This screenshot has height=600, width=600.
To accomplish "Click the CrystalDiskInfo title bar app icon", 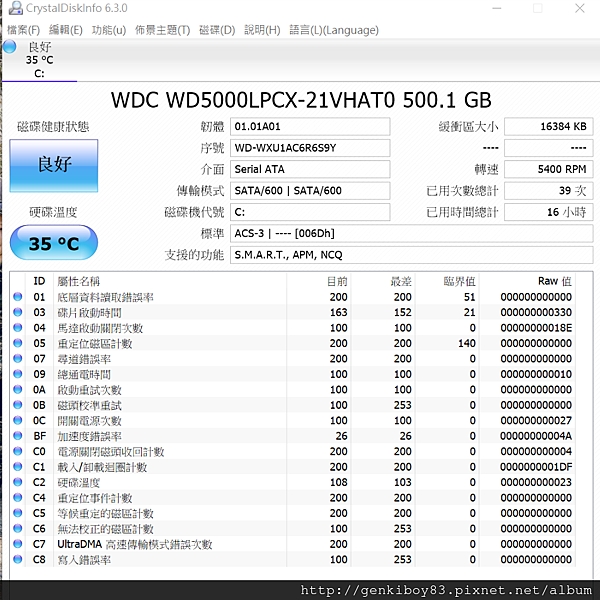I will point(15,8).
